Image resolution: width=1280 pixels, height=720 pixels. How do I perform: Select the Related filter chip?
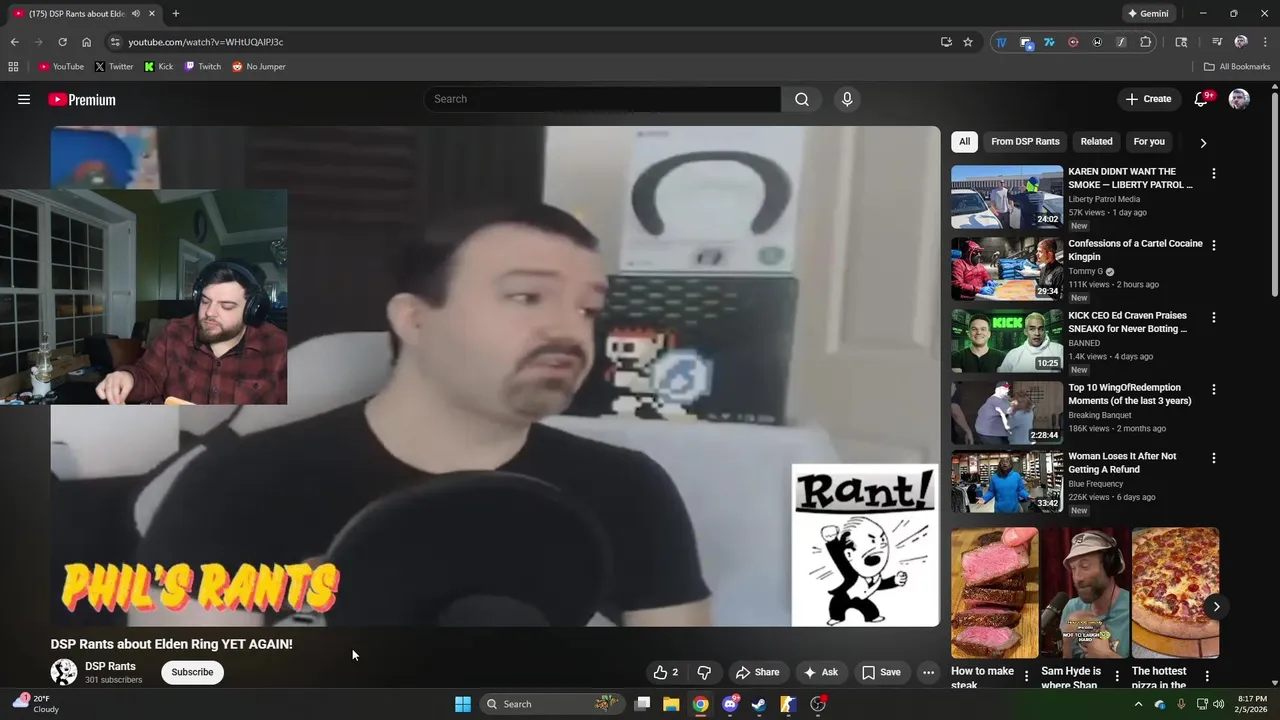coord(1096,141)
